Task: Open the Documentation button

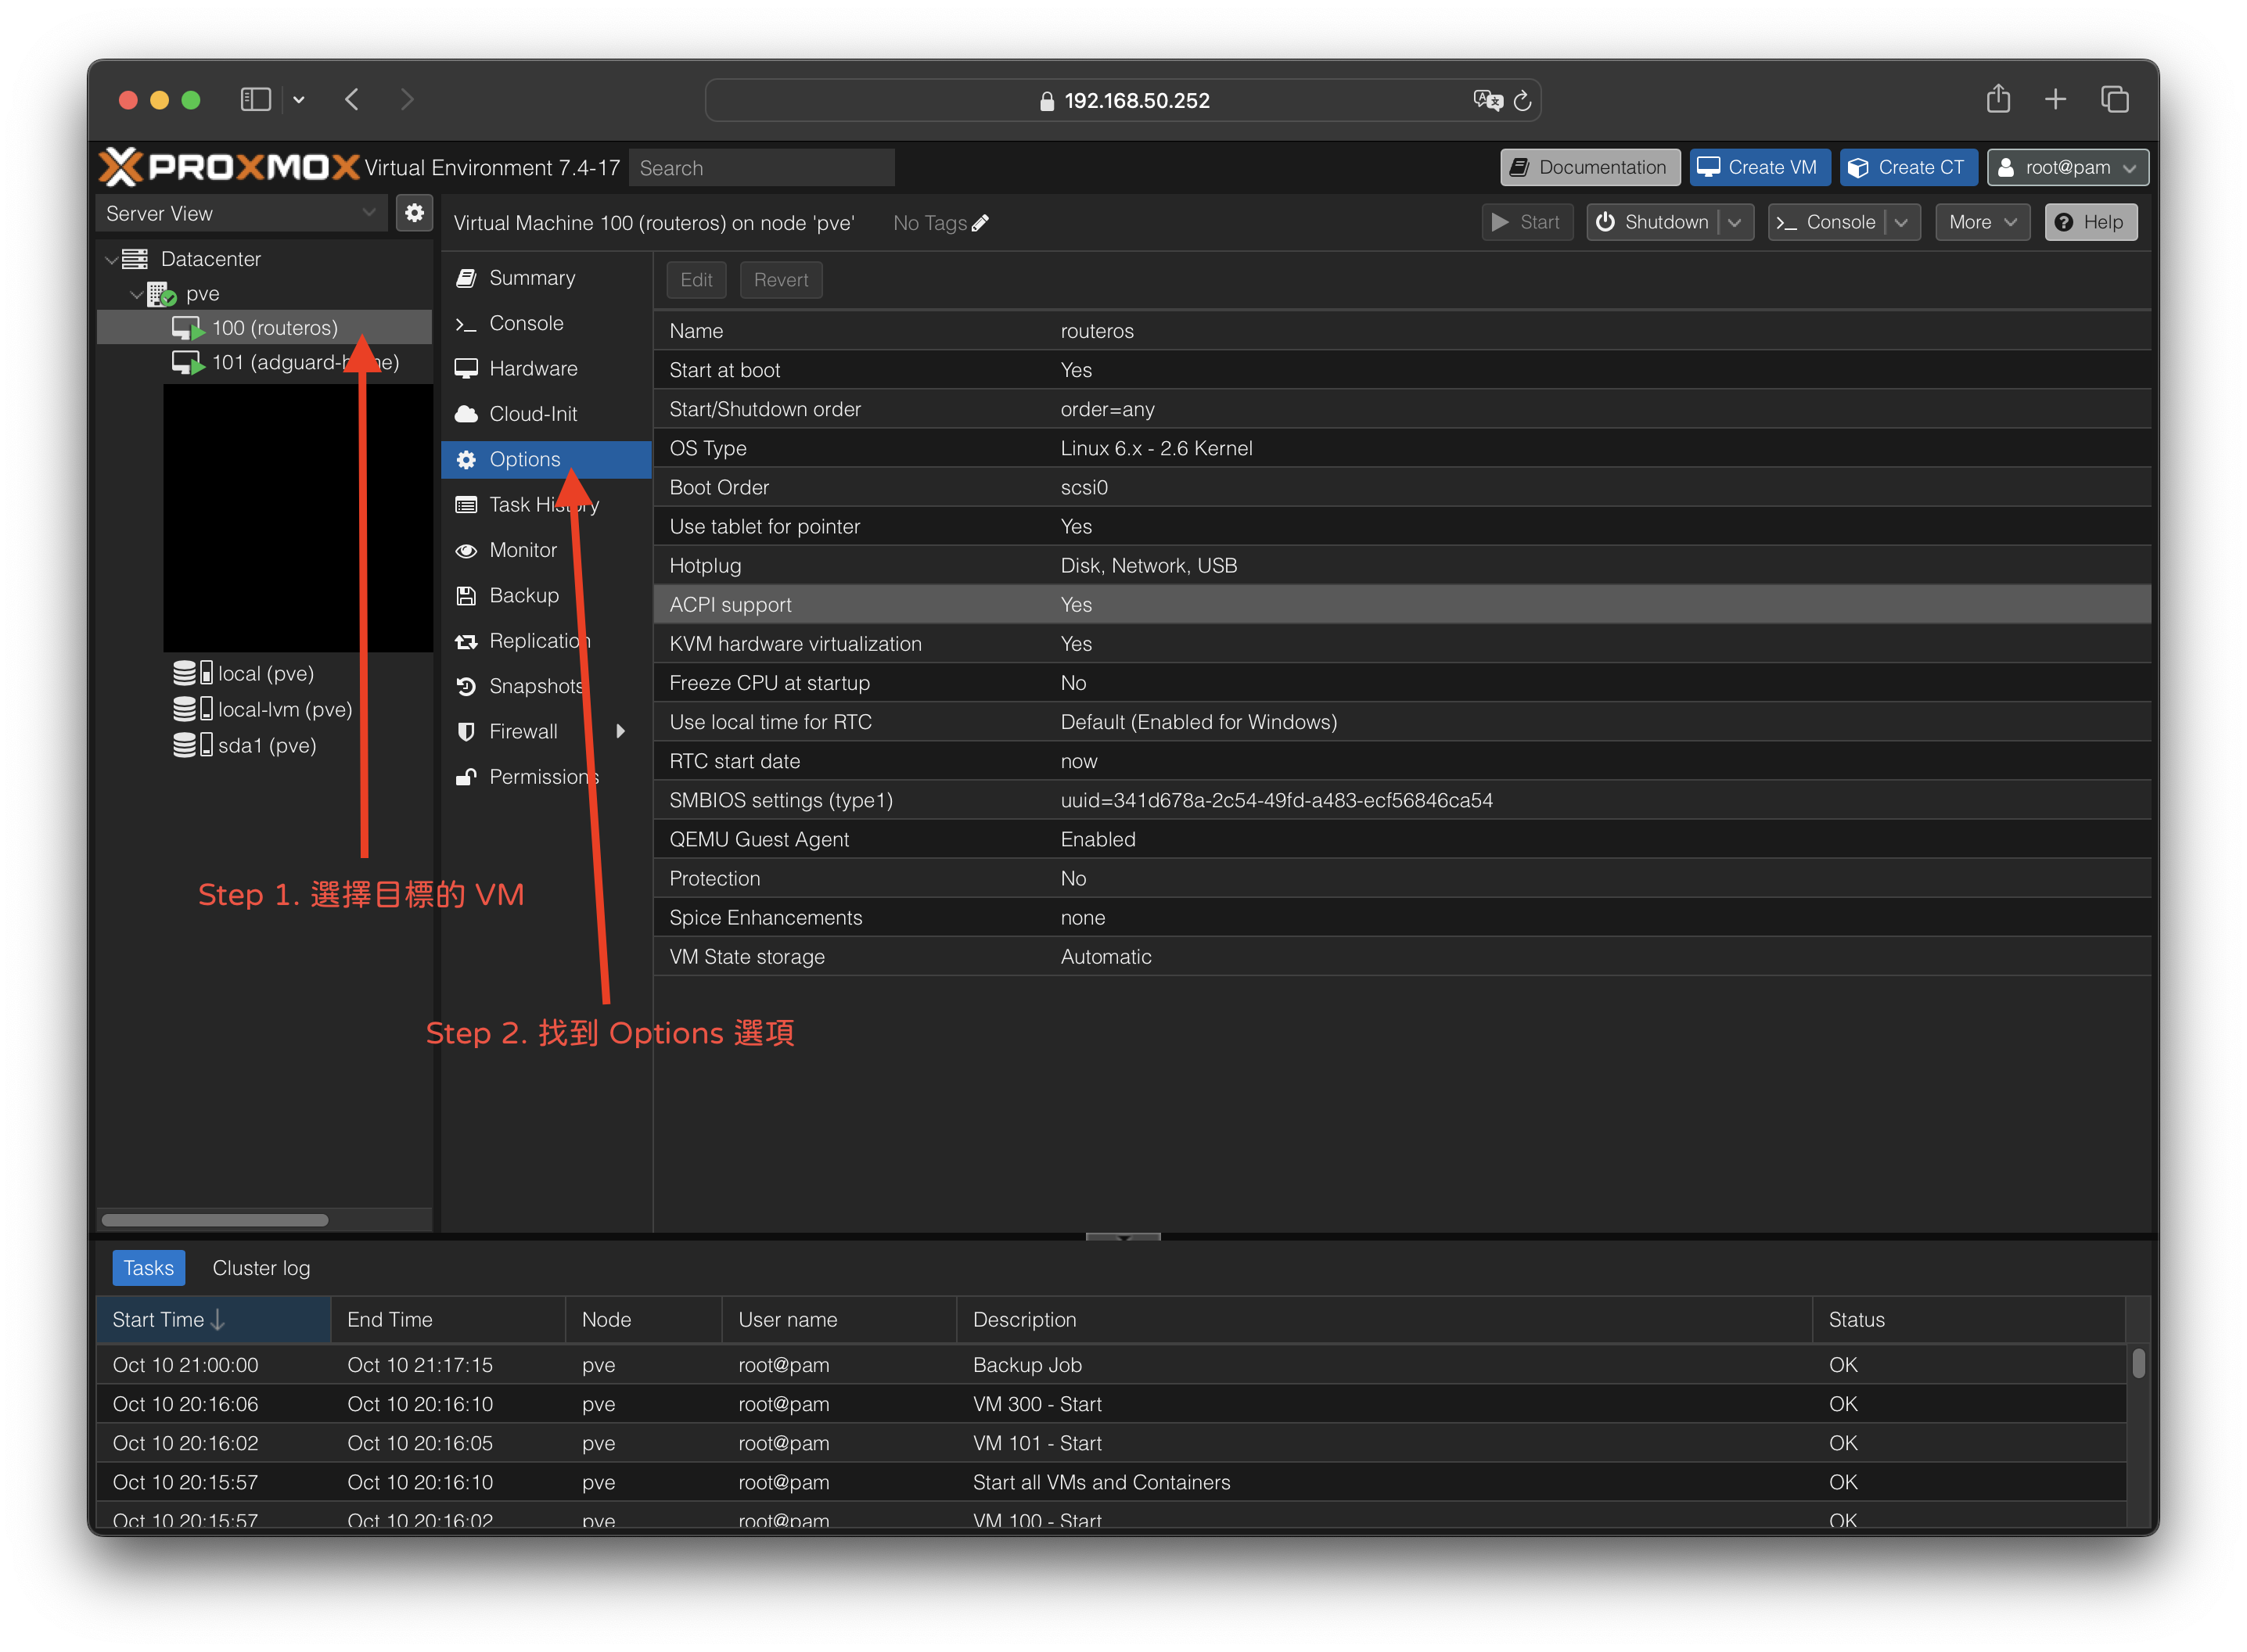Action: click(x=1589, y=167)
